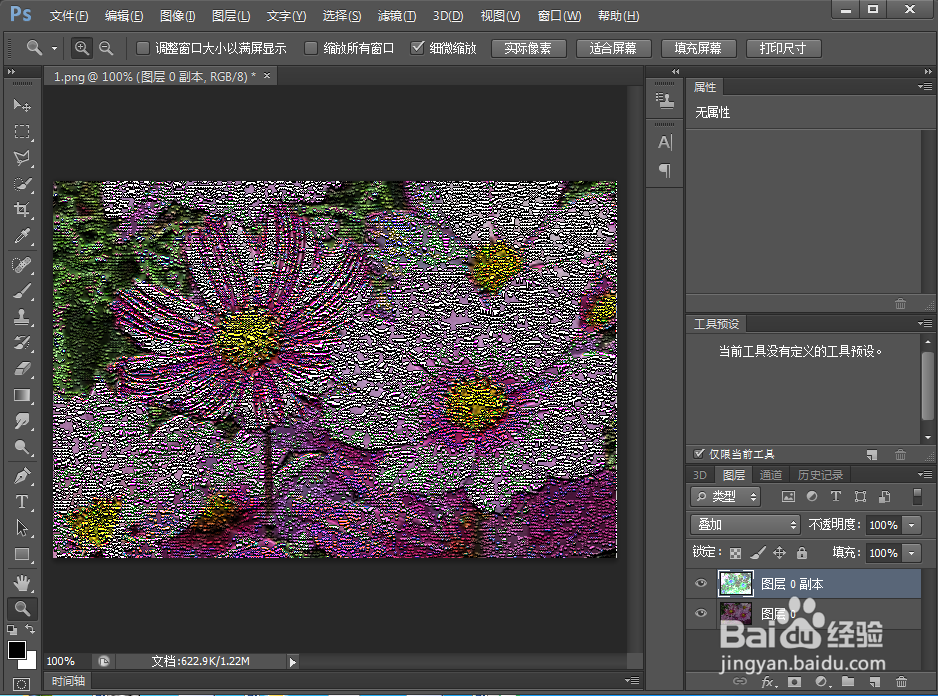The image size is (938, 696).
Task: Open the properties panel flyout menu
Action: coord(925,87)
